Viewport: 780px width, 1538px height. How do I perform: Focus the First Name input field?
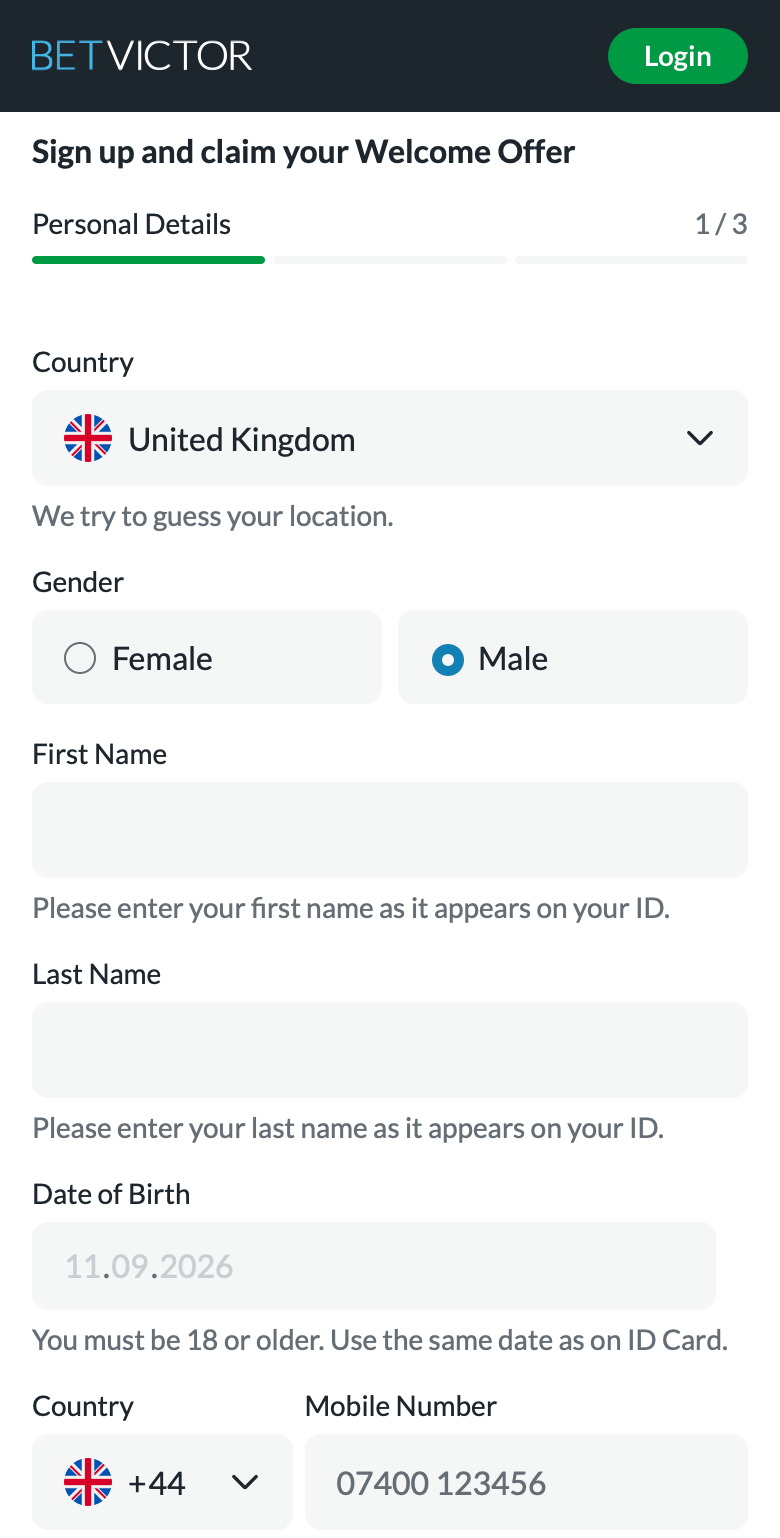pos(390,830)
